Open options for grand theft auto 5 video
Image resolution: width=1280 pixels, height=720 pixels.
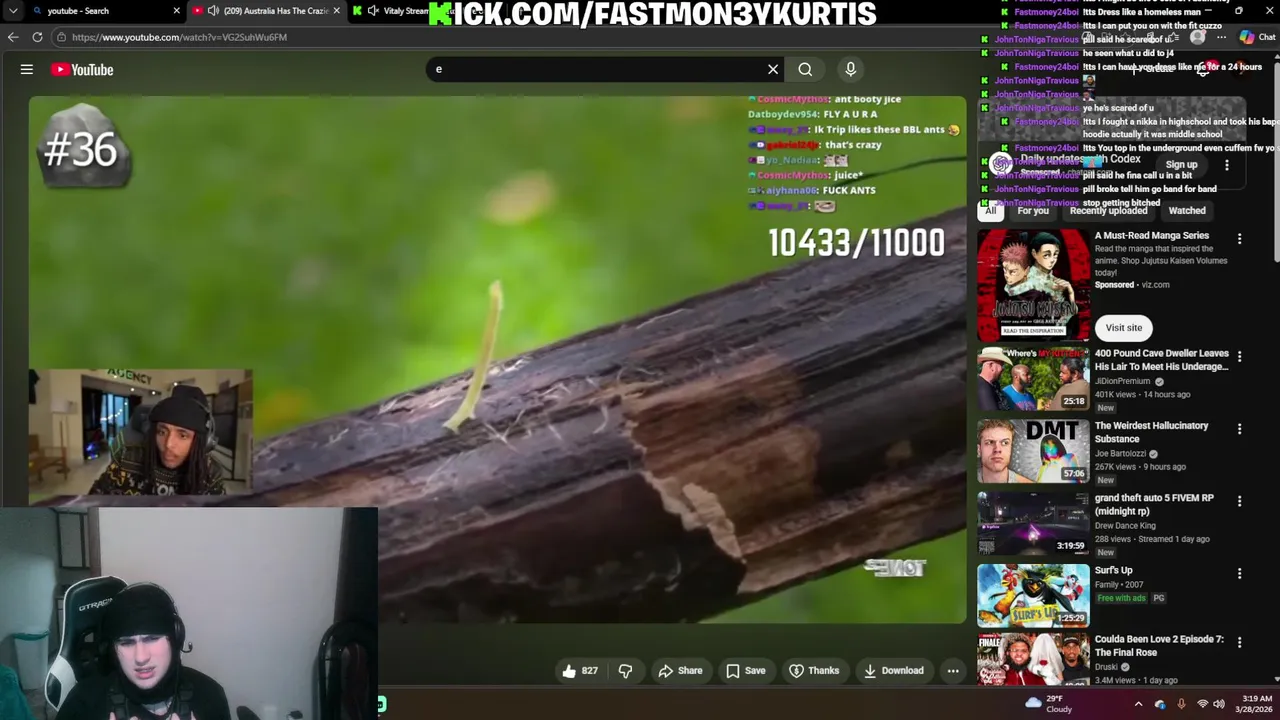click(x=1239, y=501)
